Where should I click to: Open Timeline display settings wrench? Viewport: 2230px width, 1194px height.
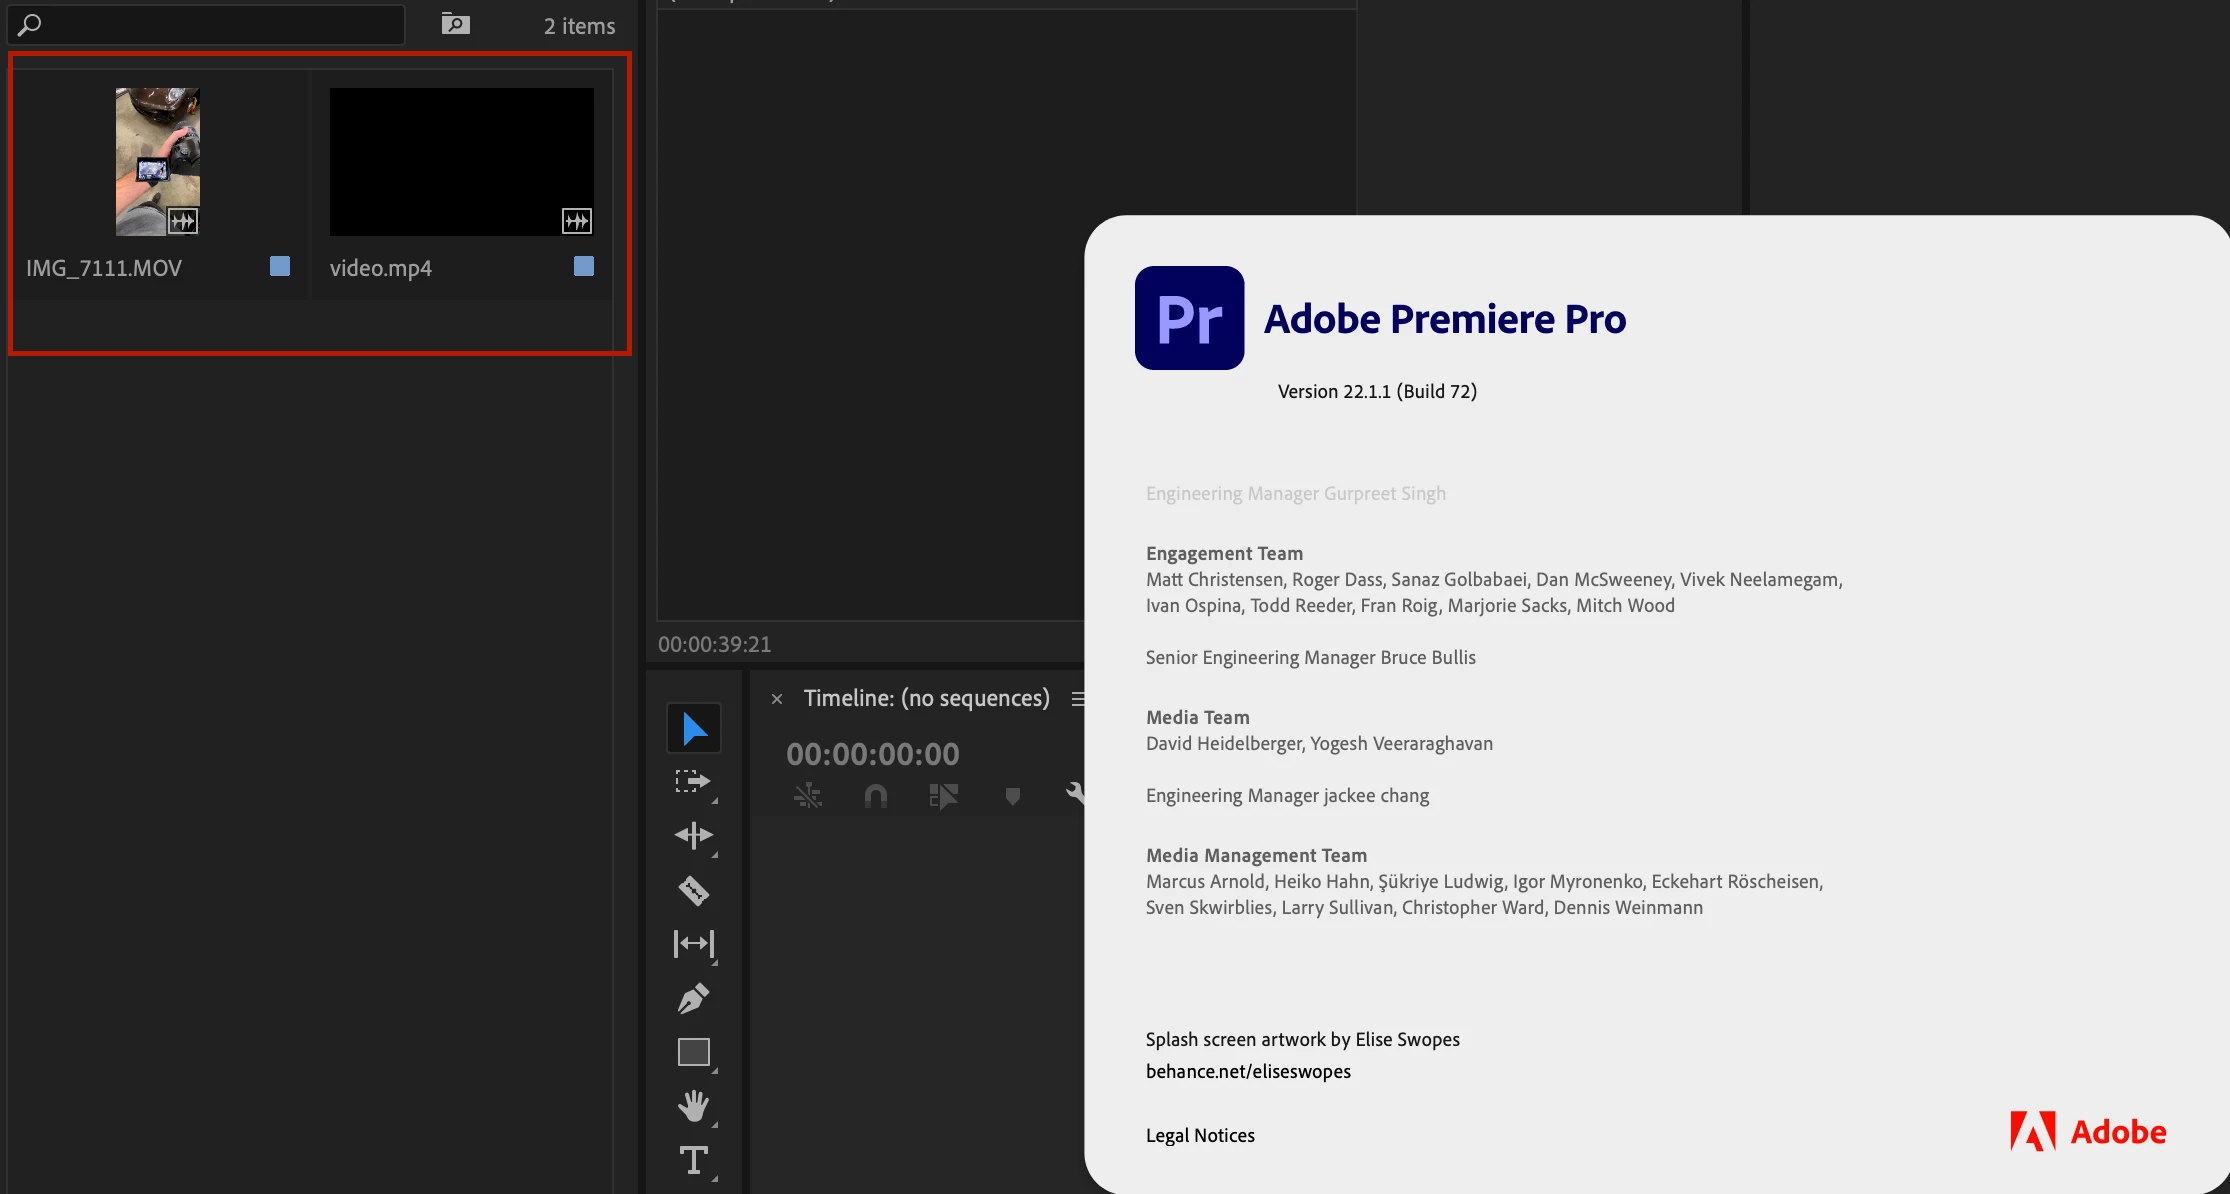tap(1075, 794)
